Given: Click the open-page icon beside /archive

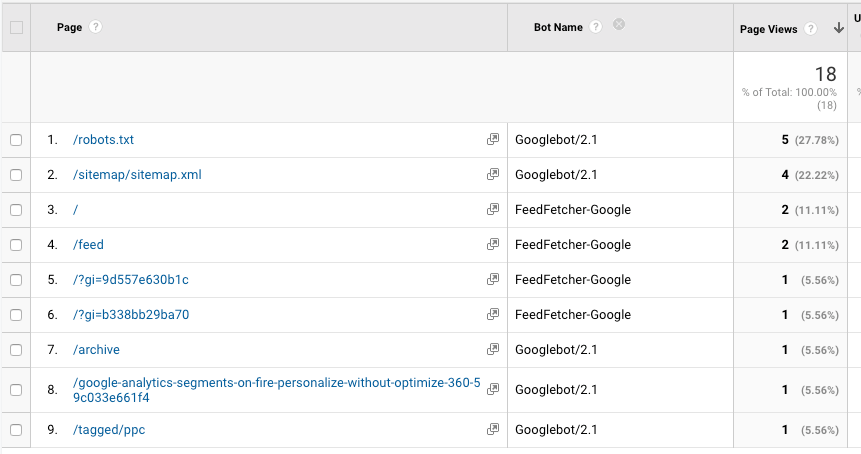Looking at the screenshot, I should point(493,350).
